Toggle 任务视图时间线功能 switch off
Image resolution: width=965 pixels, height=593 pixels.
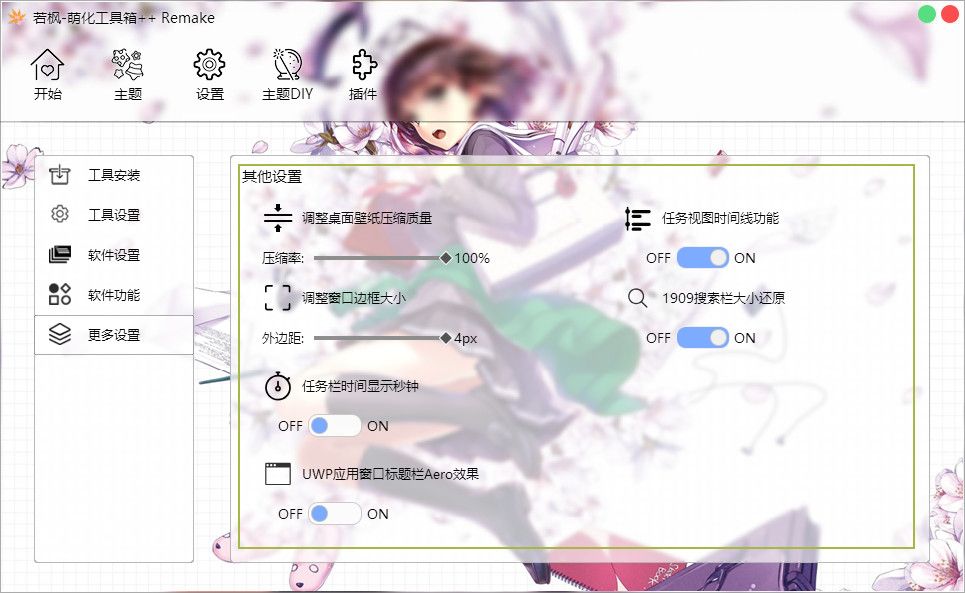click(x=702, y=258)
